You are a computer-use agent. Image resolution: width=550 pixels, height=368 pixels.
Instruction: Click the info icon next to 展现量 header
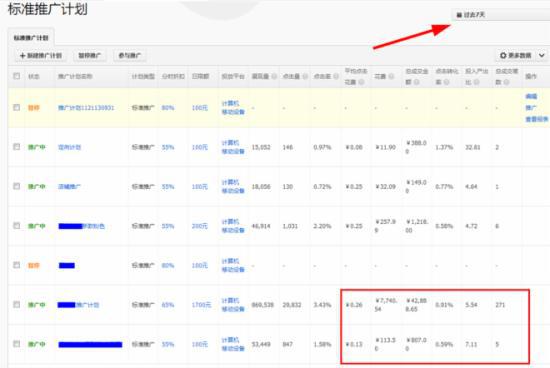point(274,76)
